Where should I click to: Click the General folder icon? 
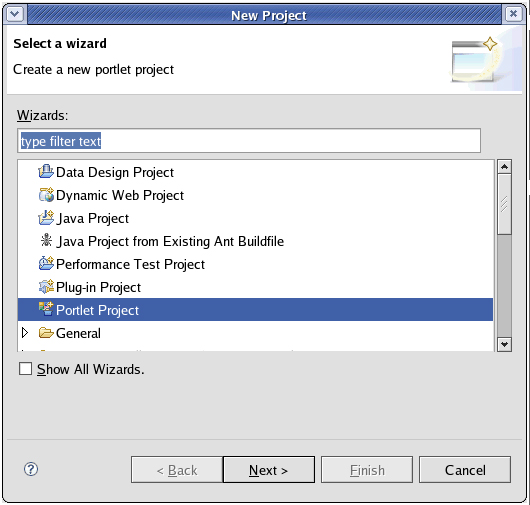click(46, 333)
